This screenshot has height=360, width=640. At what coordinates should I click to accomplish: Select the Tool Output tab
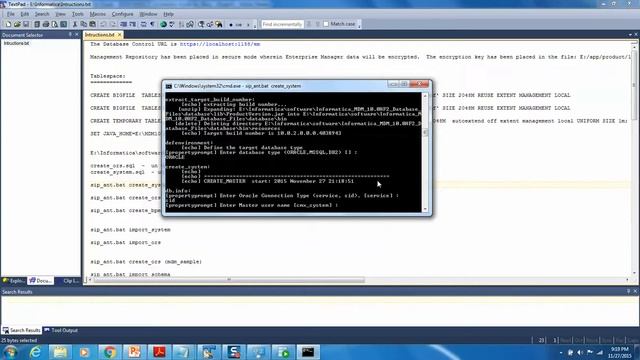click(x=61, y=330)
